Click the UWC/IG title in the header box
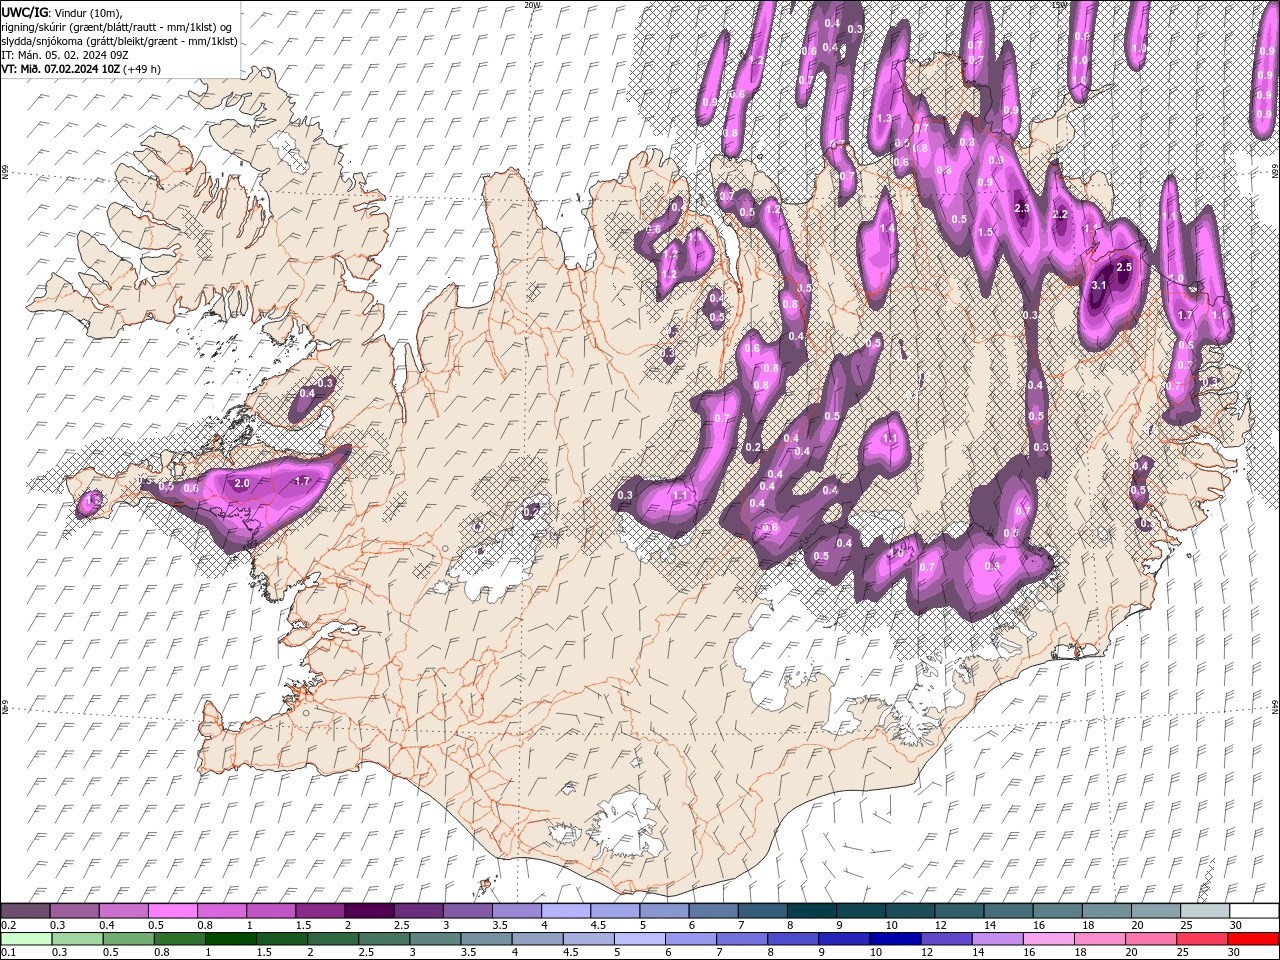Image resolution: width=1280 pixels, height=960 pixels. coord(24,12)
